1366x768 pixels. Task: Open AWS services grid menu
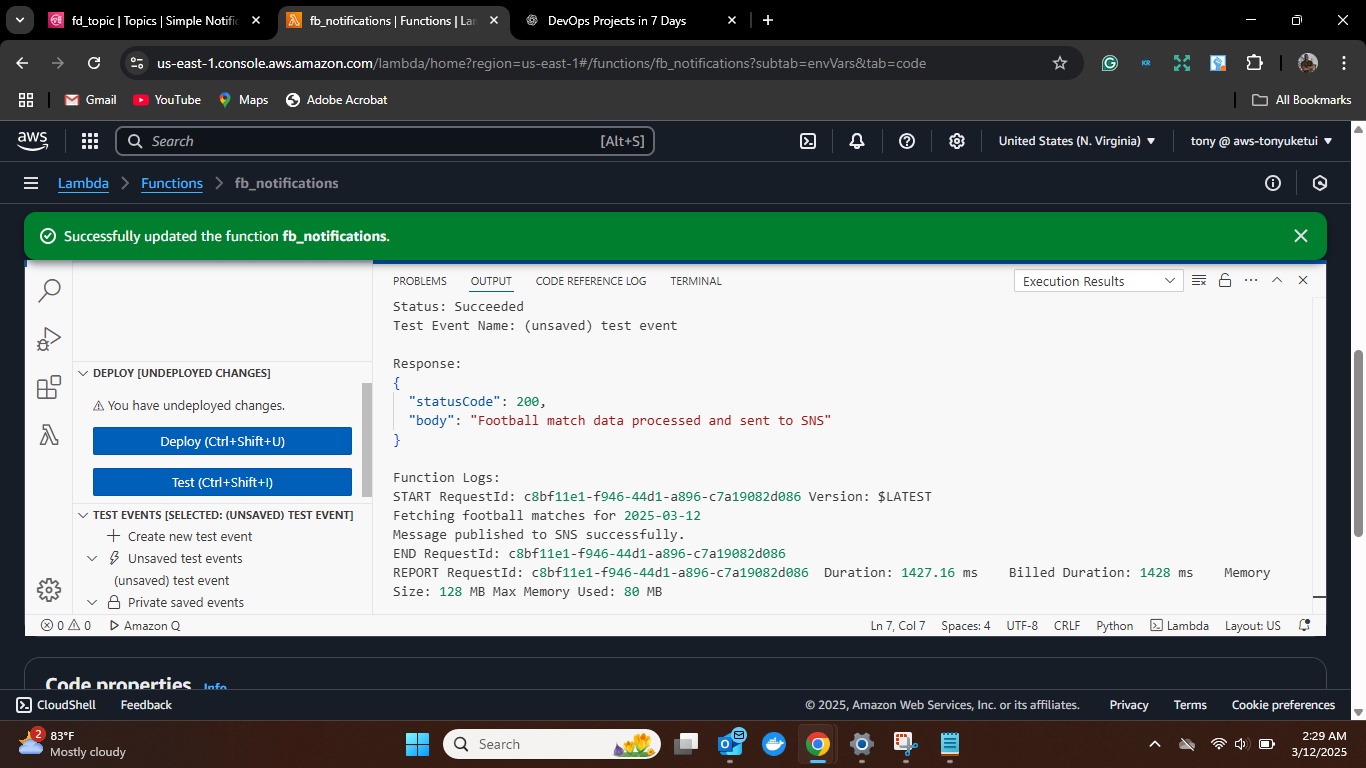click(x=90, y=141)
